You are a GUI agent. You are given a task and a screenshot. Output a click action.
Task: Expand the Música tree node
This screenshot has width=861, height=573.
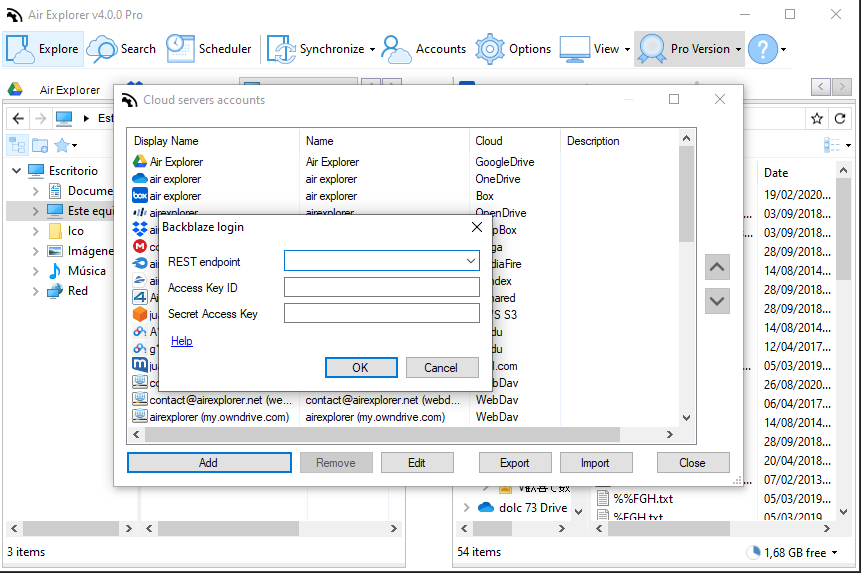(36, 271)
